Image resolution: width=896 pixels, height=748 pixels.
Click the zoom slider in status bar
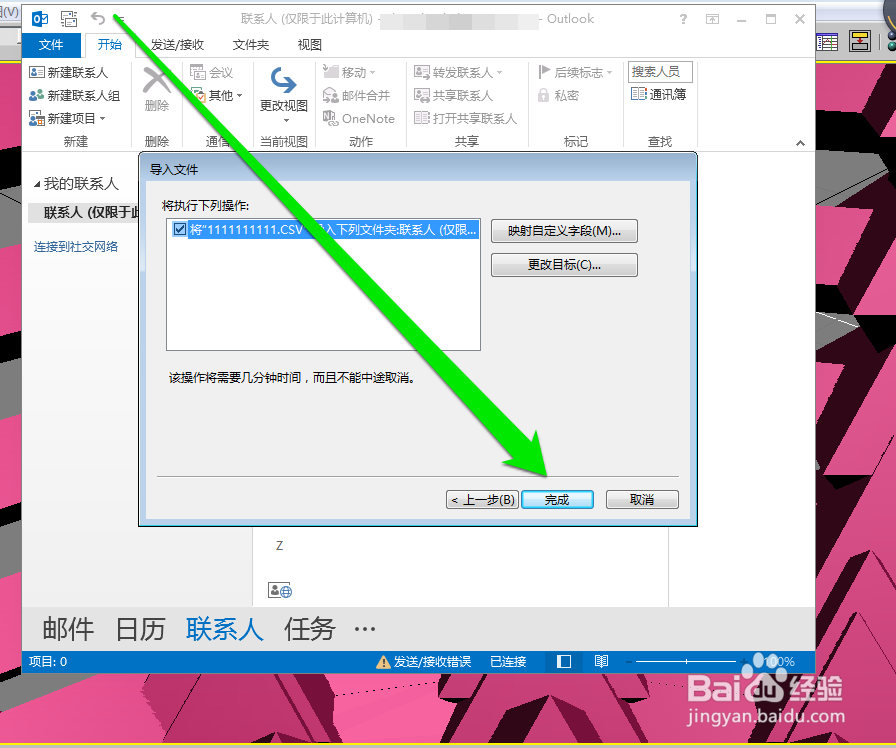pyautogui.click(x=686, y=662)
